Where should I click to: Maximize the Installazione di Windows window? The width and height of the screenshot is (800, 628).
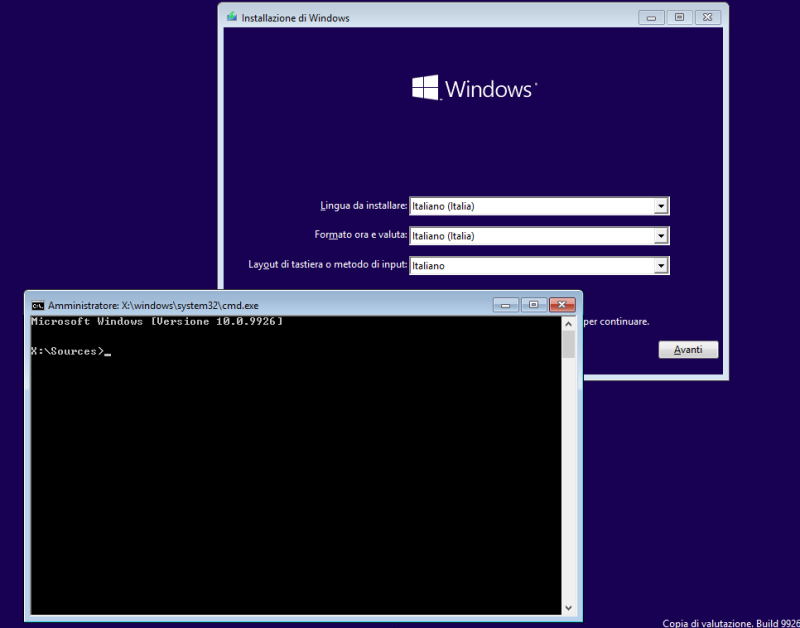[680, 17]
